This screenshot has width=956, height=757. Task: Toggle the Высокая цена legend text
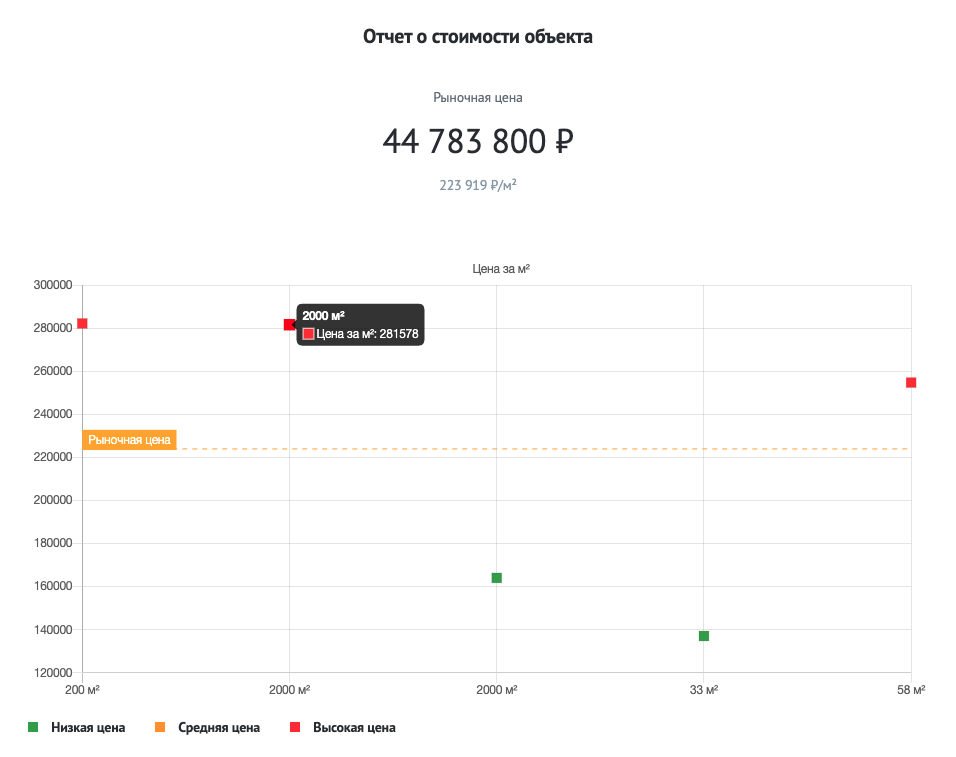pyautogui.click(x=354, y=728)
